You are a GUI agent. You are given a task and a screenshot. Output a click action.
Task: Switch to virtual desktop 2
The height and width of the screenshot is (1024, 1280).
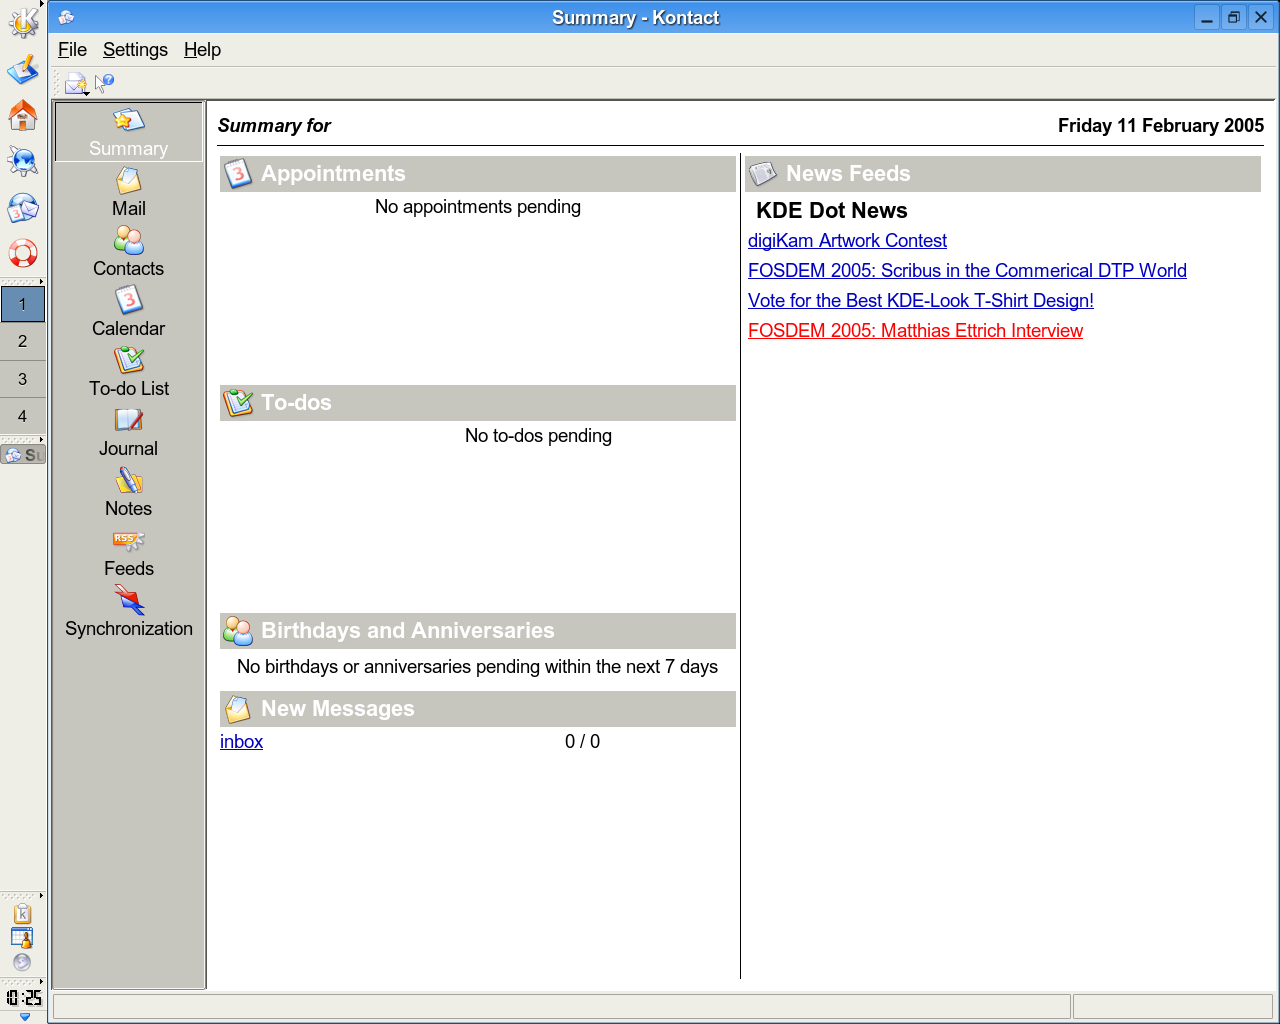(23, 341)
